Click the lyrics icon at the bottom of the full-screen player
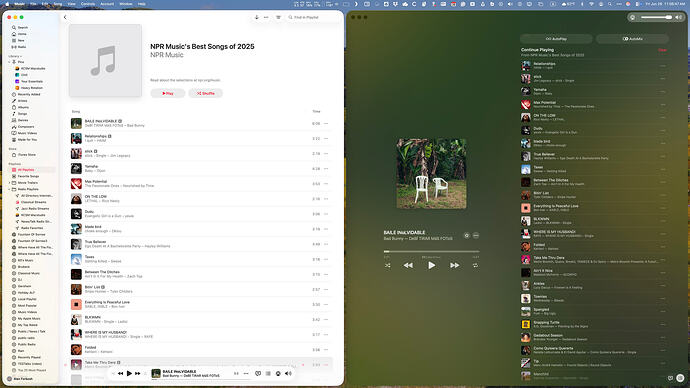Screen dimensions: 690x388 (670, 378)
